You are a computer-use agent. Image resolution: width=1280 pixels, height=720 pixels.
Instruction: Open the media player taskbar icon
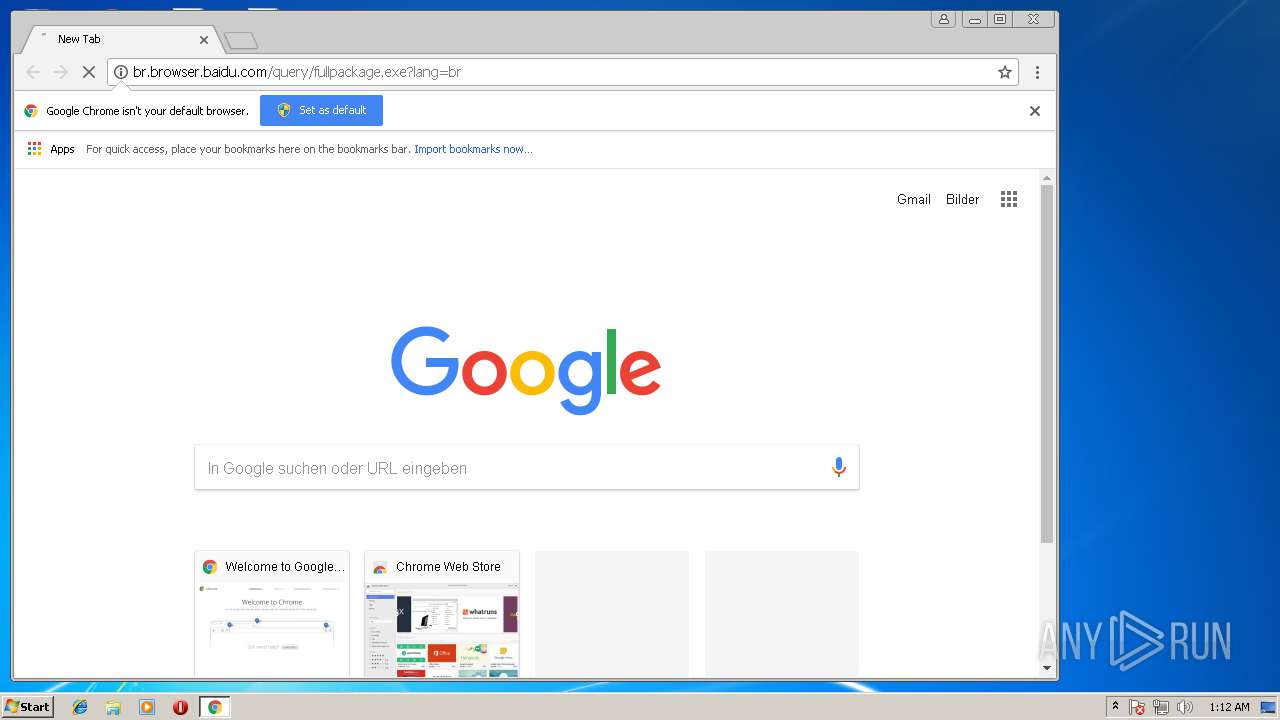coord(147,707)
